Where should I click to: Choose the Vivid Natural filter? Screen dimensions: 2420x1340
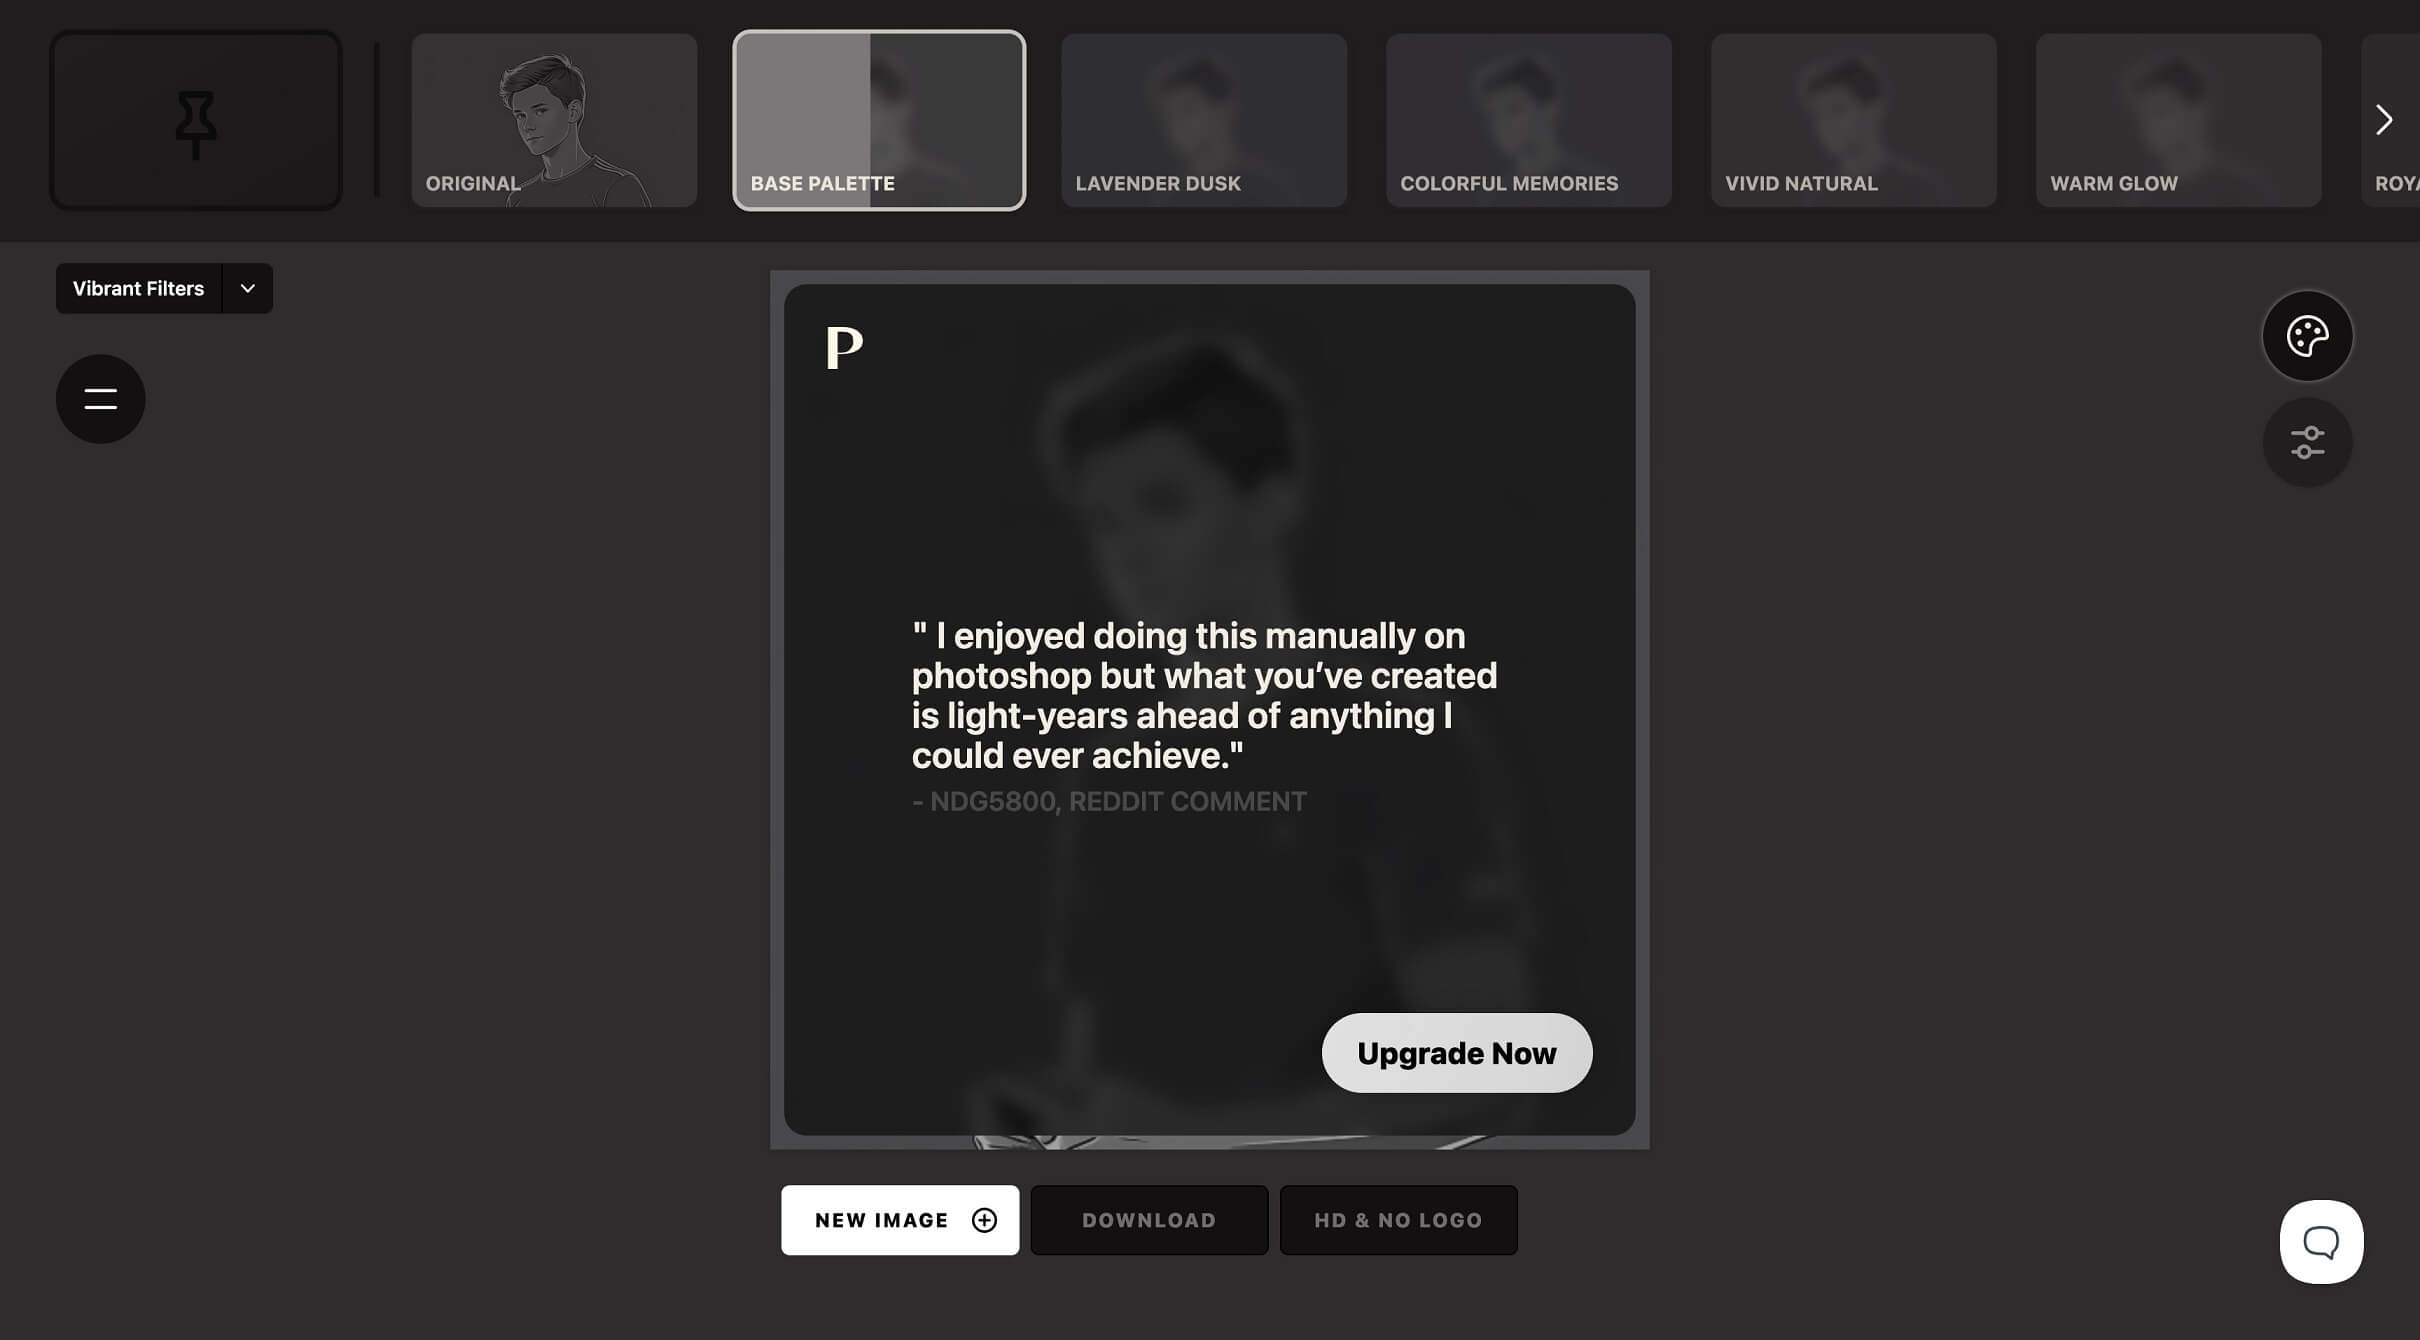click(1854, 120)
